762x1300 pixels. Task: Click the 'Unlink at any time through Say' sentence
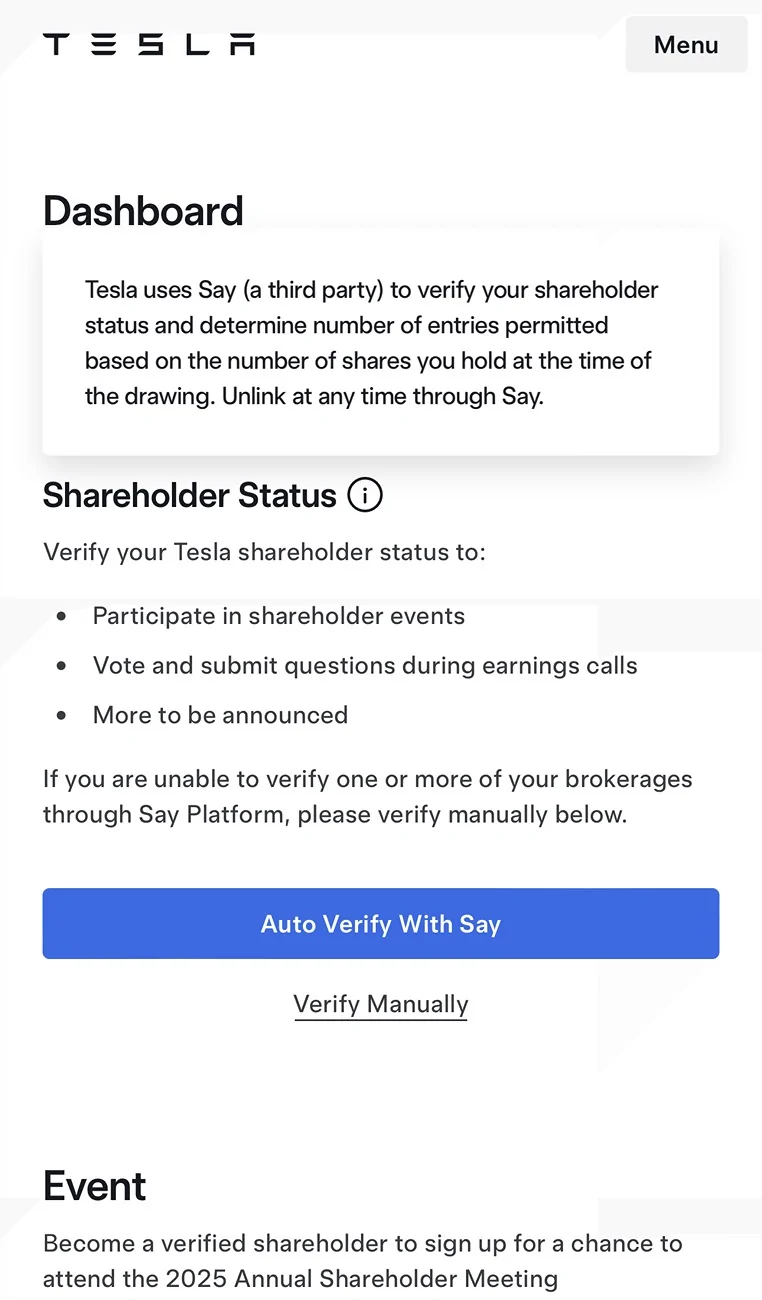click(382, 396)
